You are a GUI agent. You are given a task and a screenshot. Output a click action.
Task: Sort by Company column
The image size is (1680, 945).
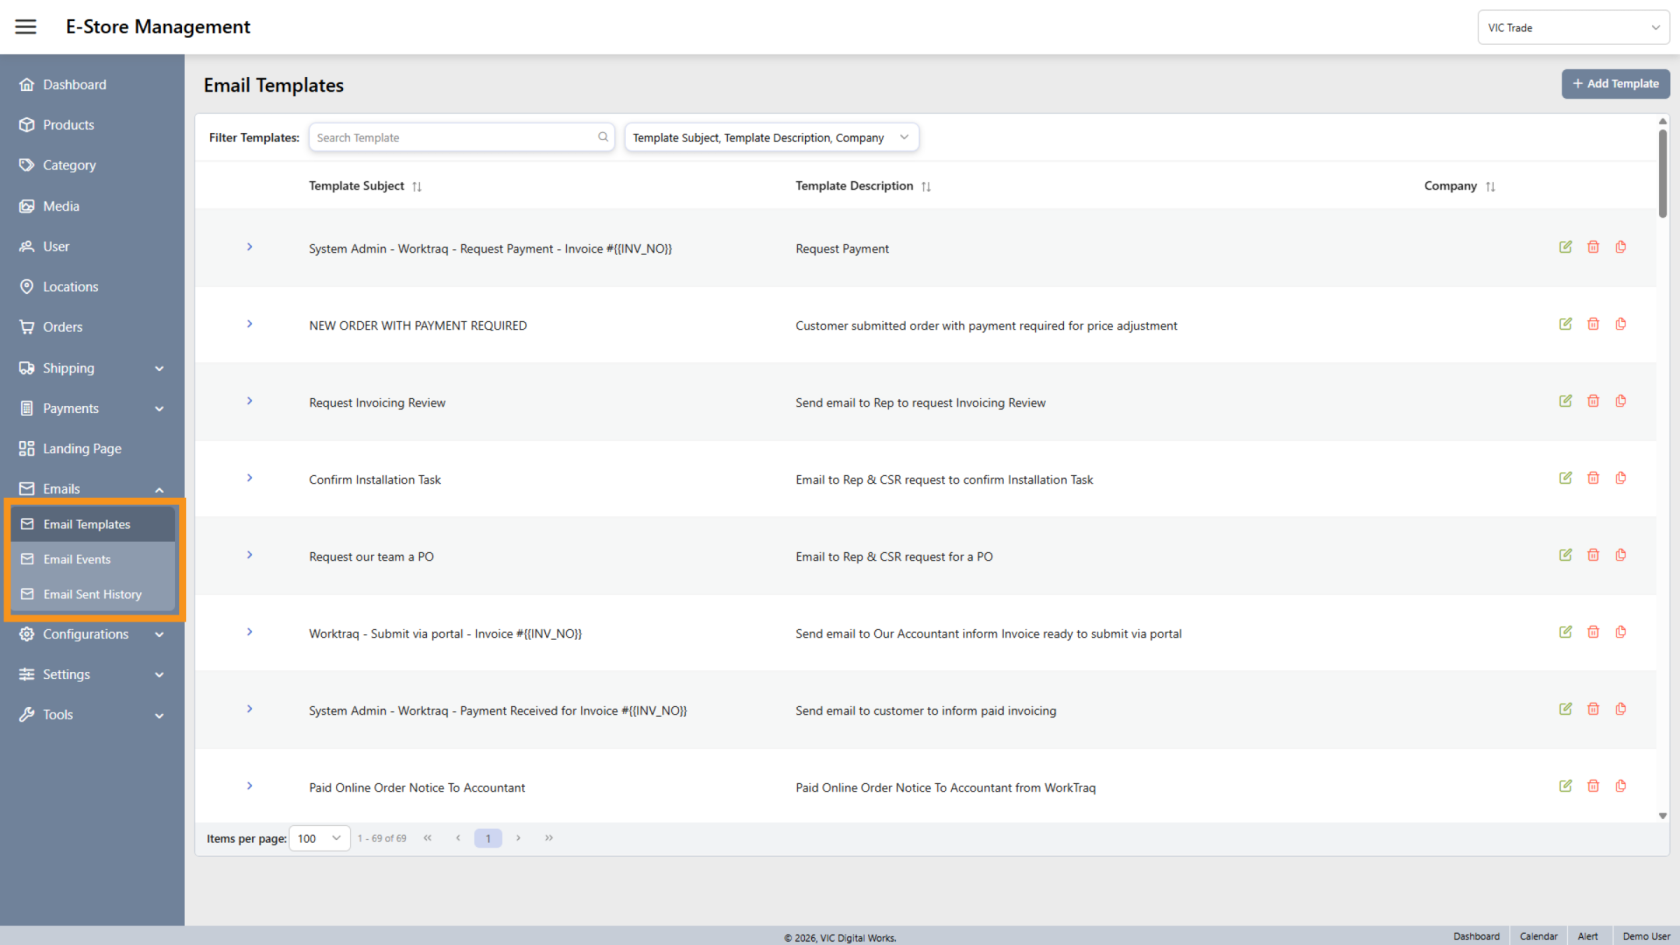[1490, 187]
